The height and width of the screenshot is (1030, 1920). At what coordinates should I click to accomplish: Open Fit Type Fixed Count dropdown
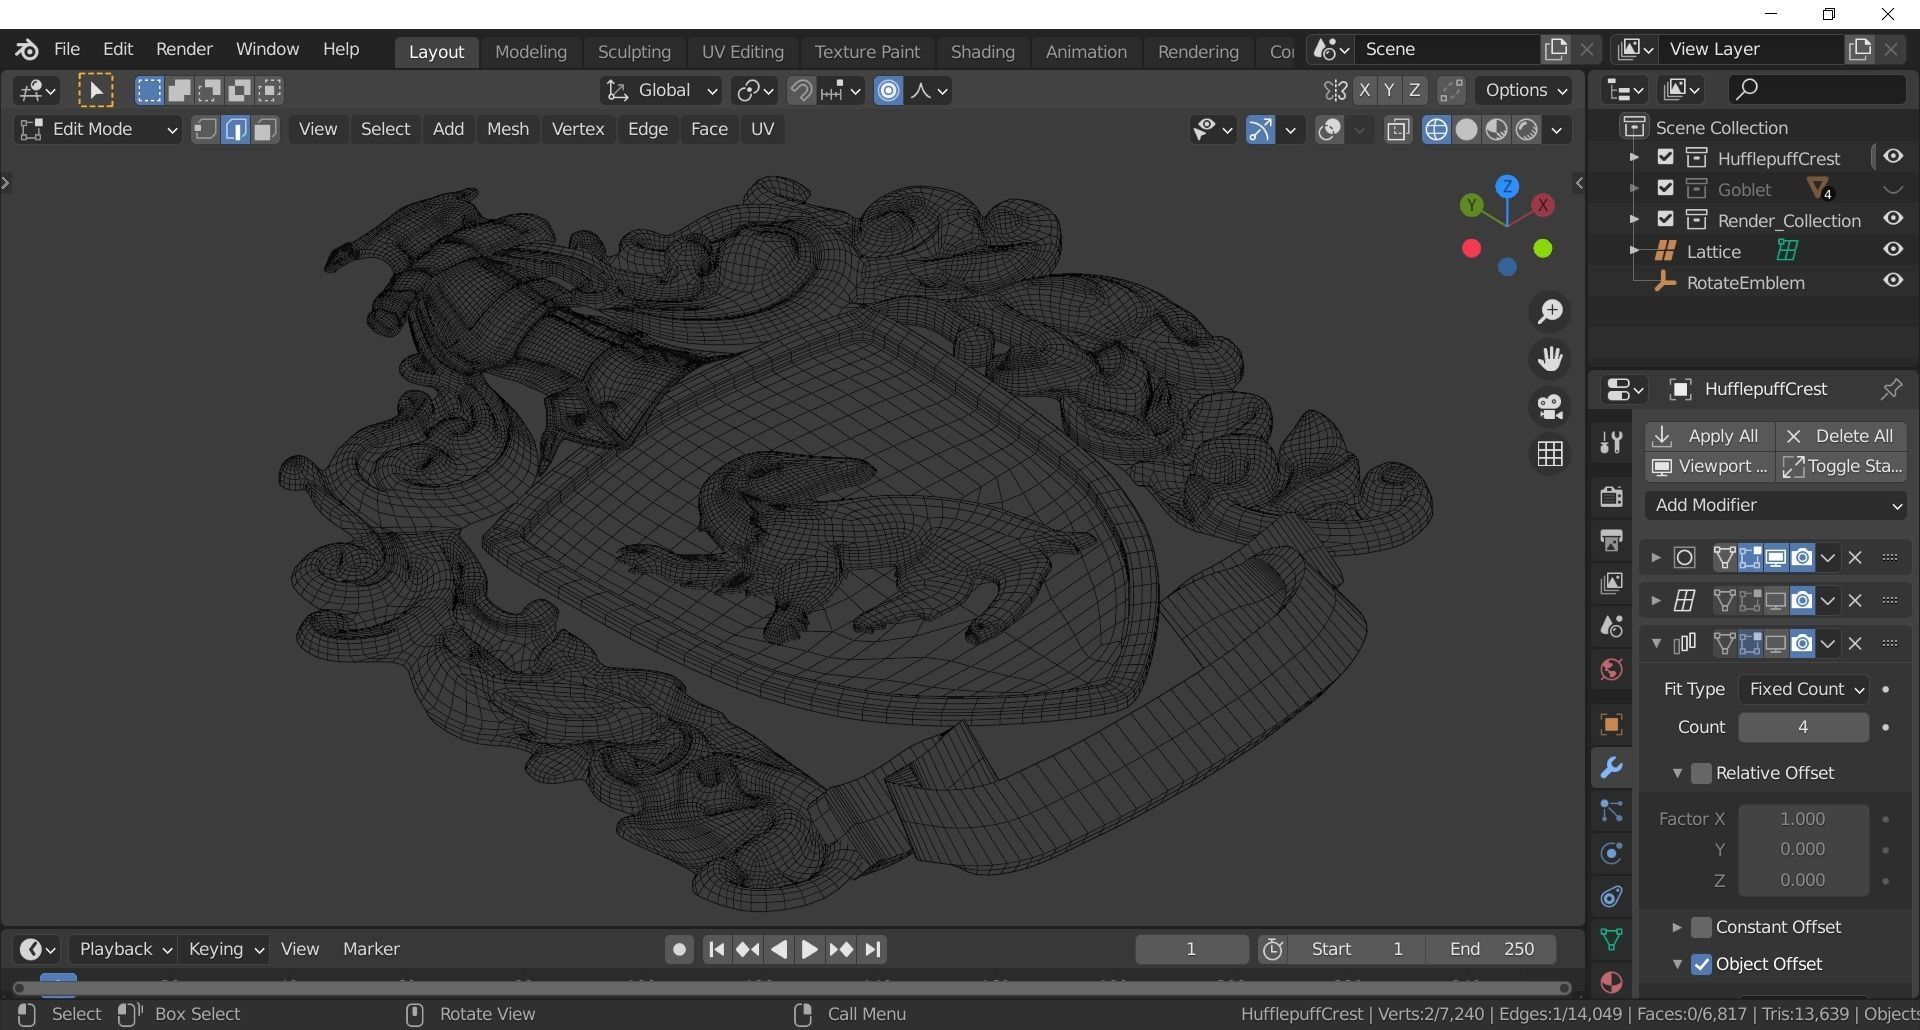(x=1803, y=690)
